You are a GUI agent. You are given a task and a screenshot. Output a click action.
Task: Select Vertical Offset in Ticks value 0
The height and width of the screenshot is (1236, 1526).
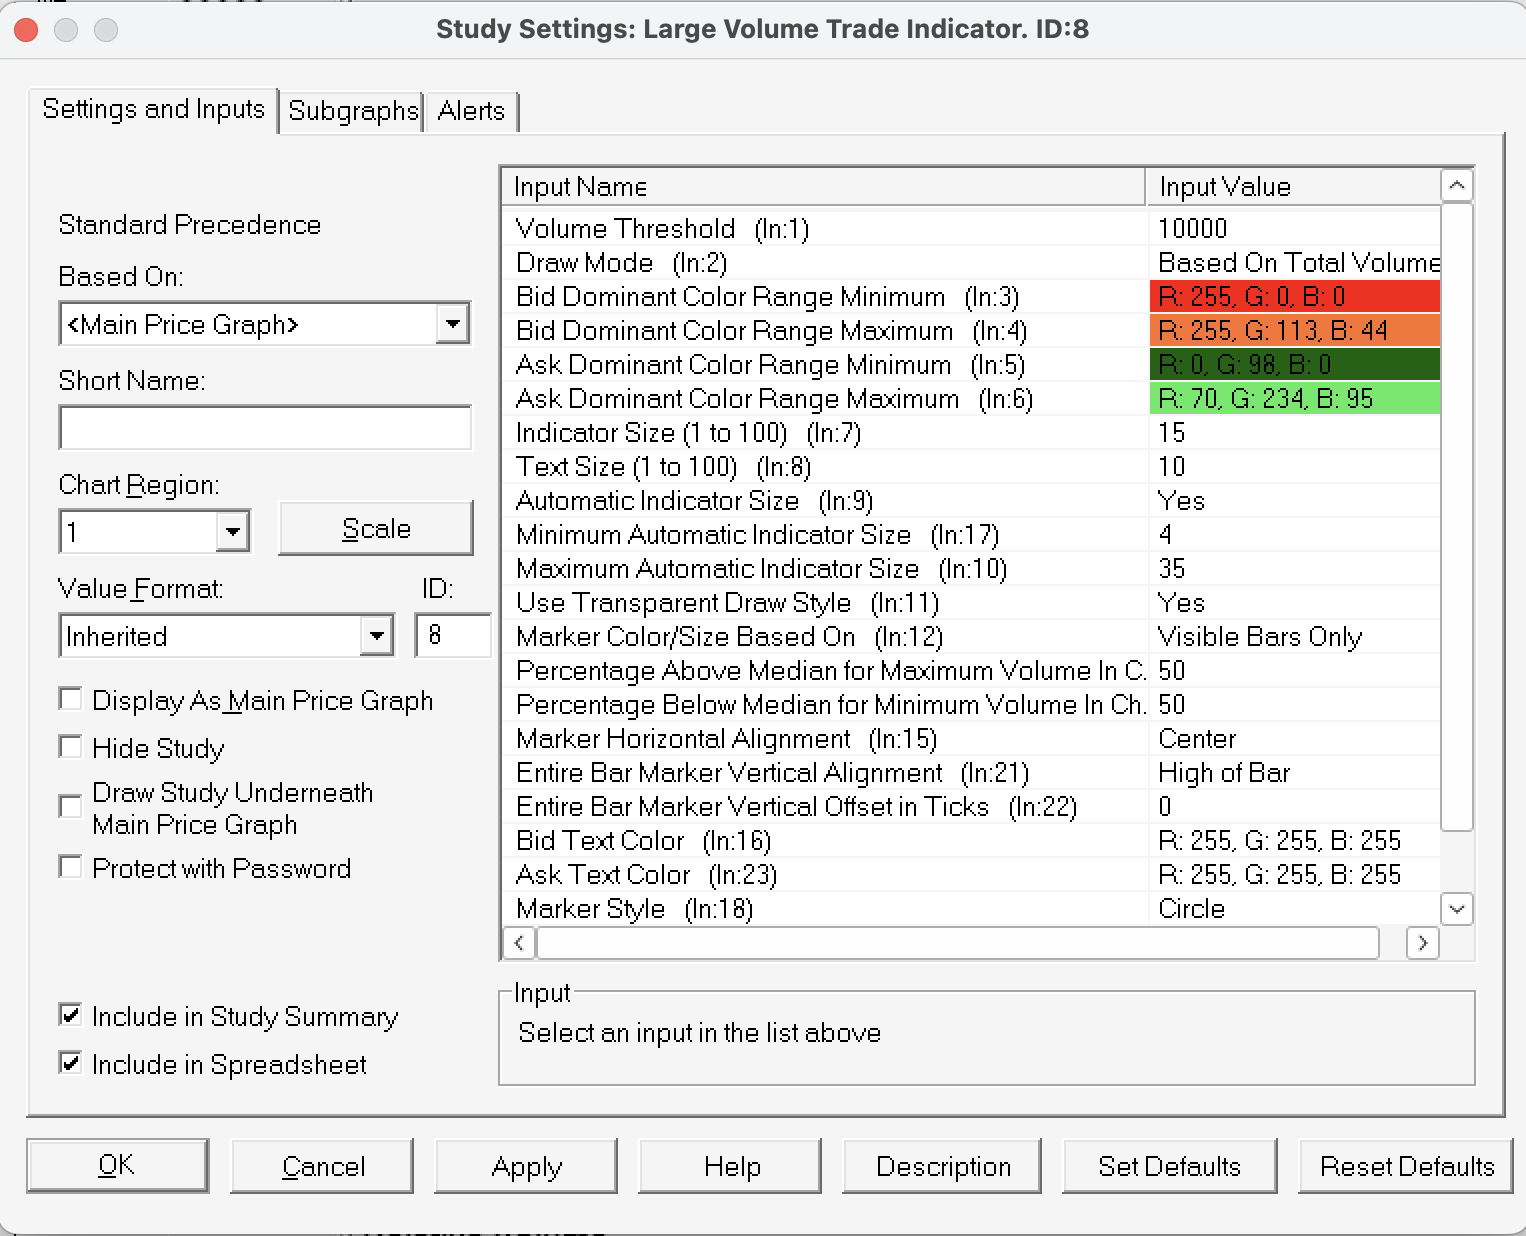[x=1165, y=807]
